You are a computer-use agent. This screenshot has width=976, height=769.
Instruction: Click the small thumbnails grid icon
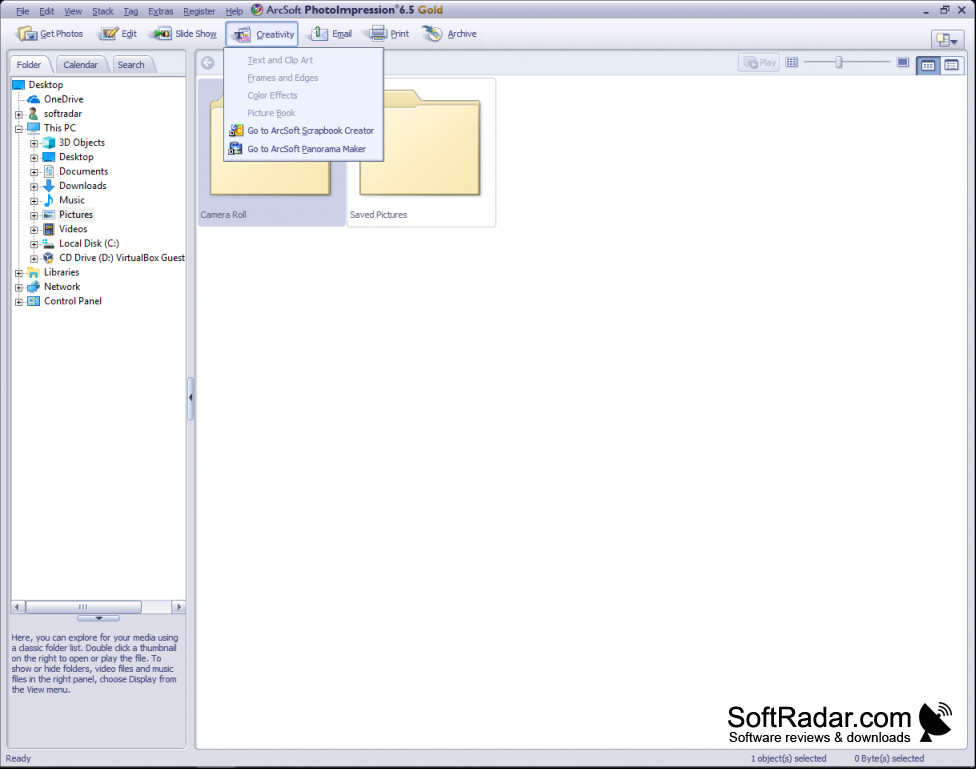tap(791, 62)
